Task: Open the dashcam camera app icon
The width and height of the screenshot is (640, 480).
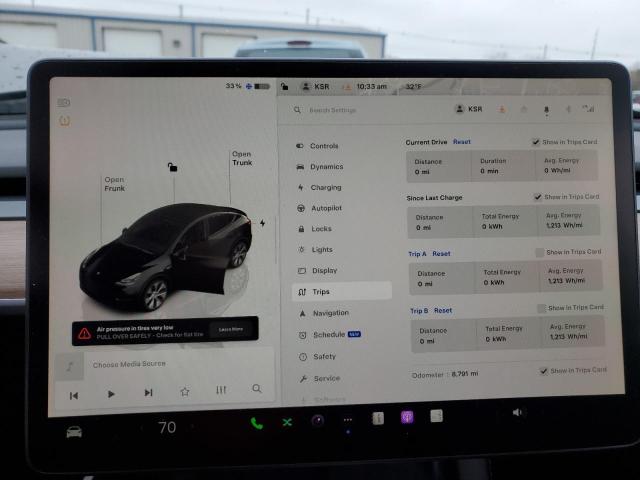Action: click(x=318, y=420)
